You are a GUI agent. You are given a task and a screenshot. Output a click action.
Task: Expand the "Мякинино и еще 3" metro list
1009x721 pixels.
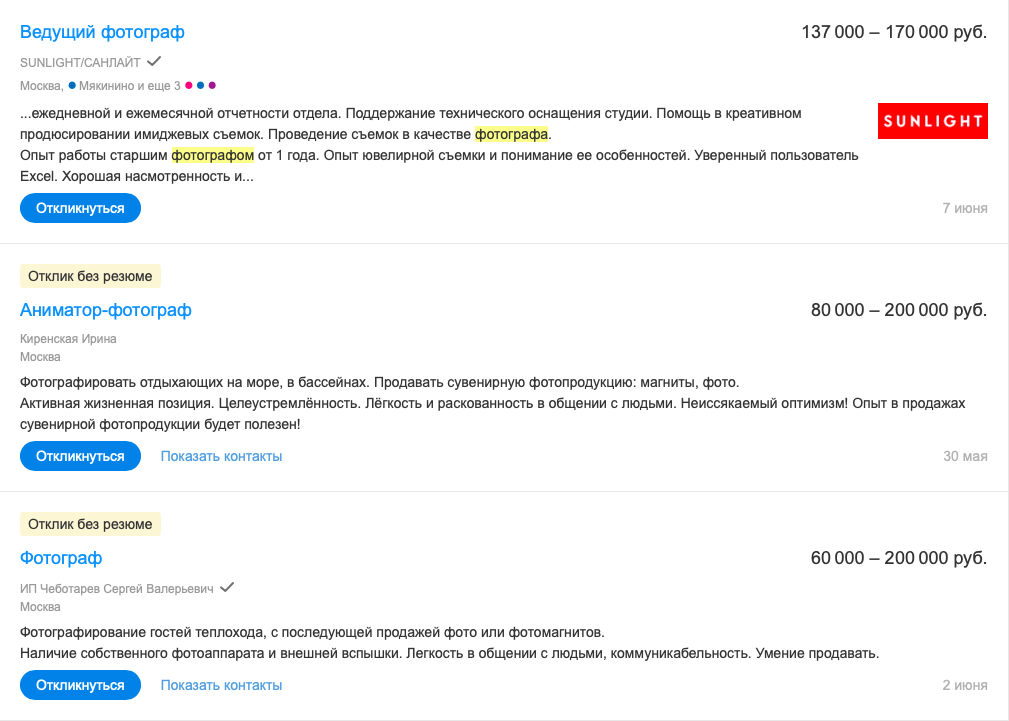129,86
